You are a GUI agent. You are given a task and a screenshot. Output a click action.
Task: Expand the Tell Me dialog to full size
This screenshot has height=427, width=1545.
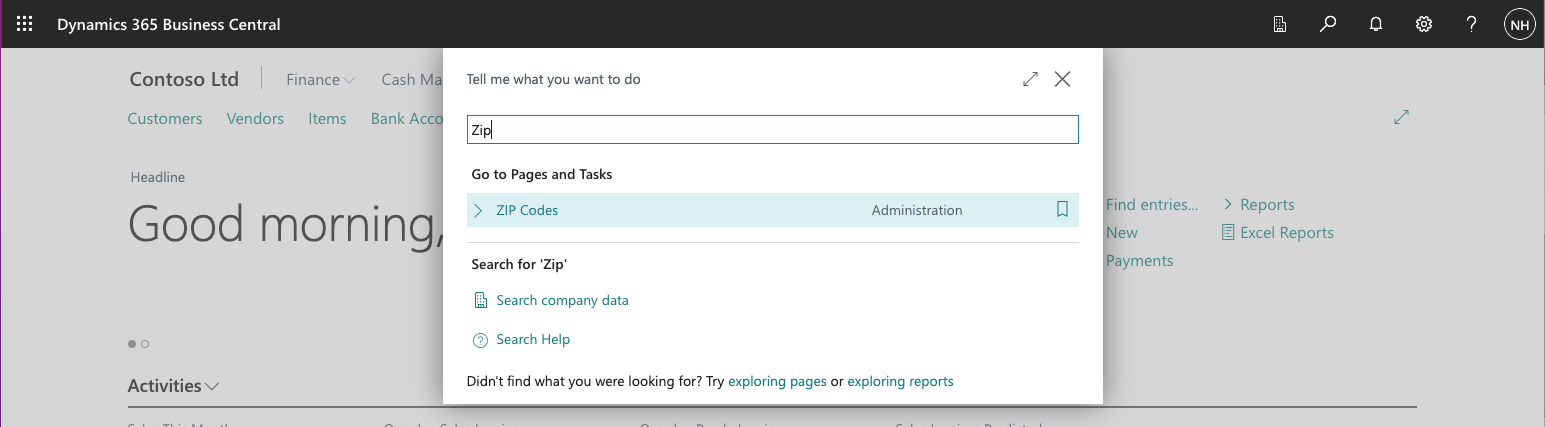(1030, 79)
